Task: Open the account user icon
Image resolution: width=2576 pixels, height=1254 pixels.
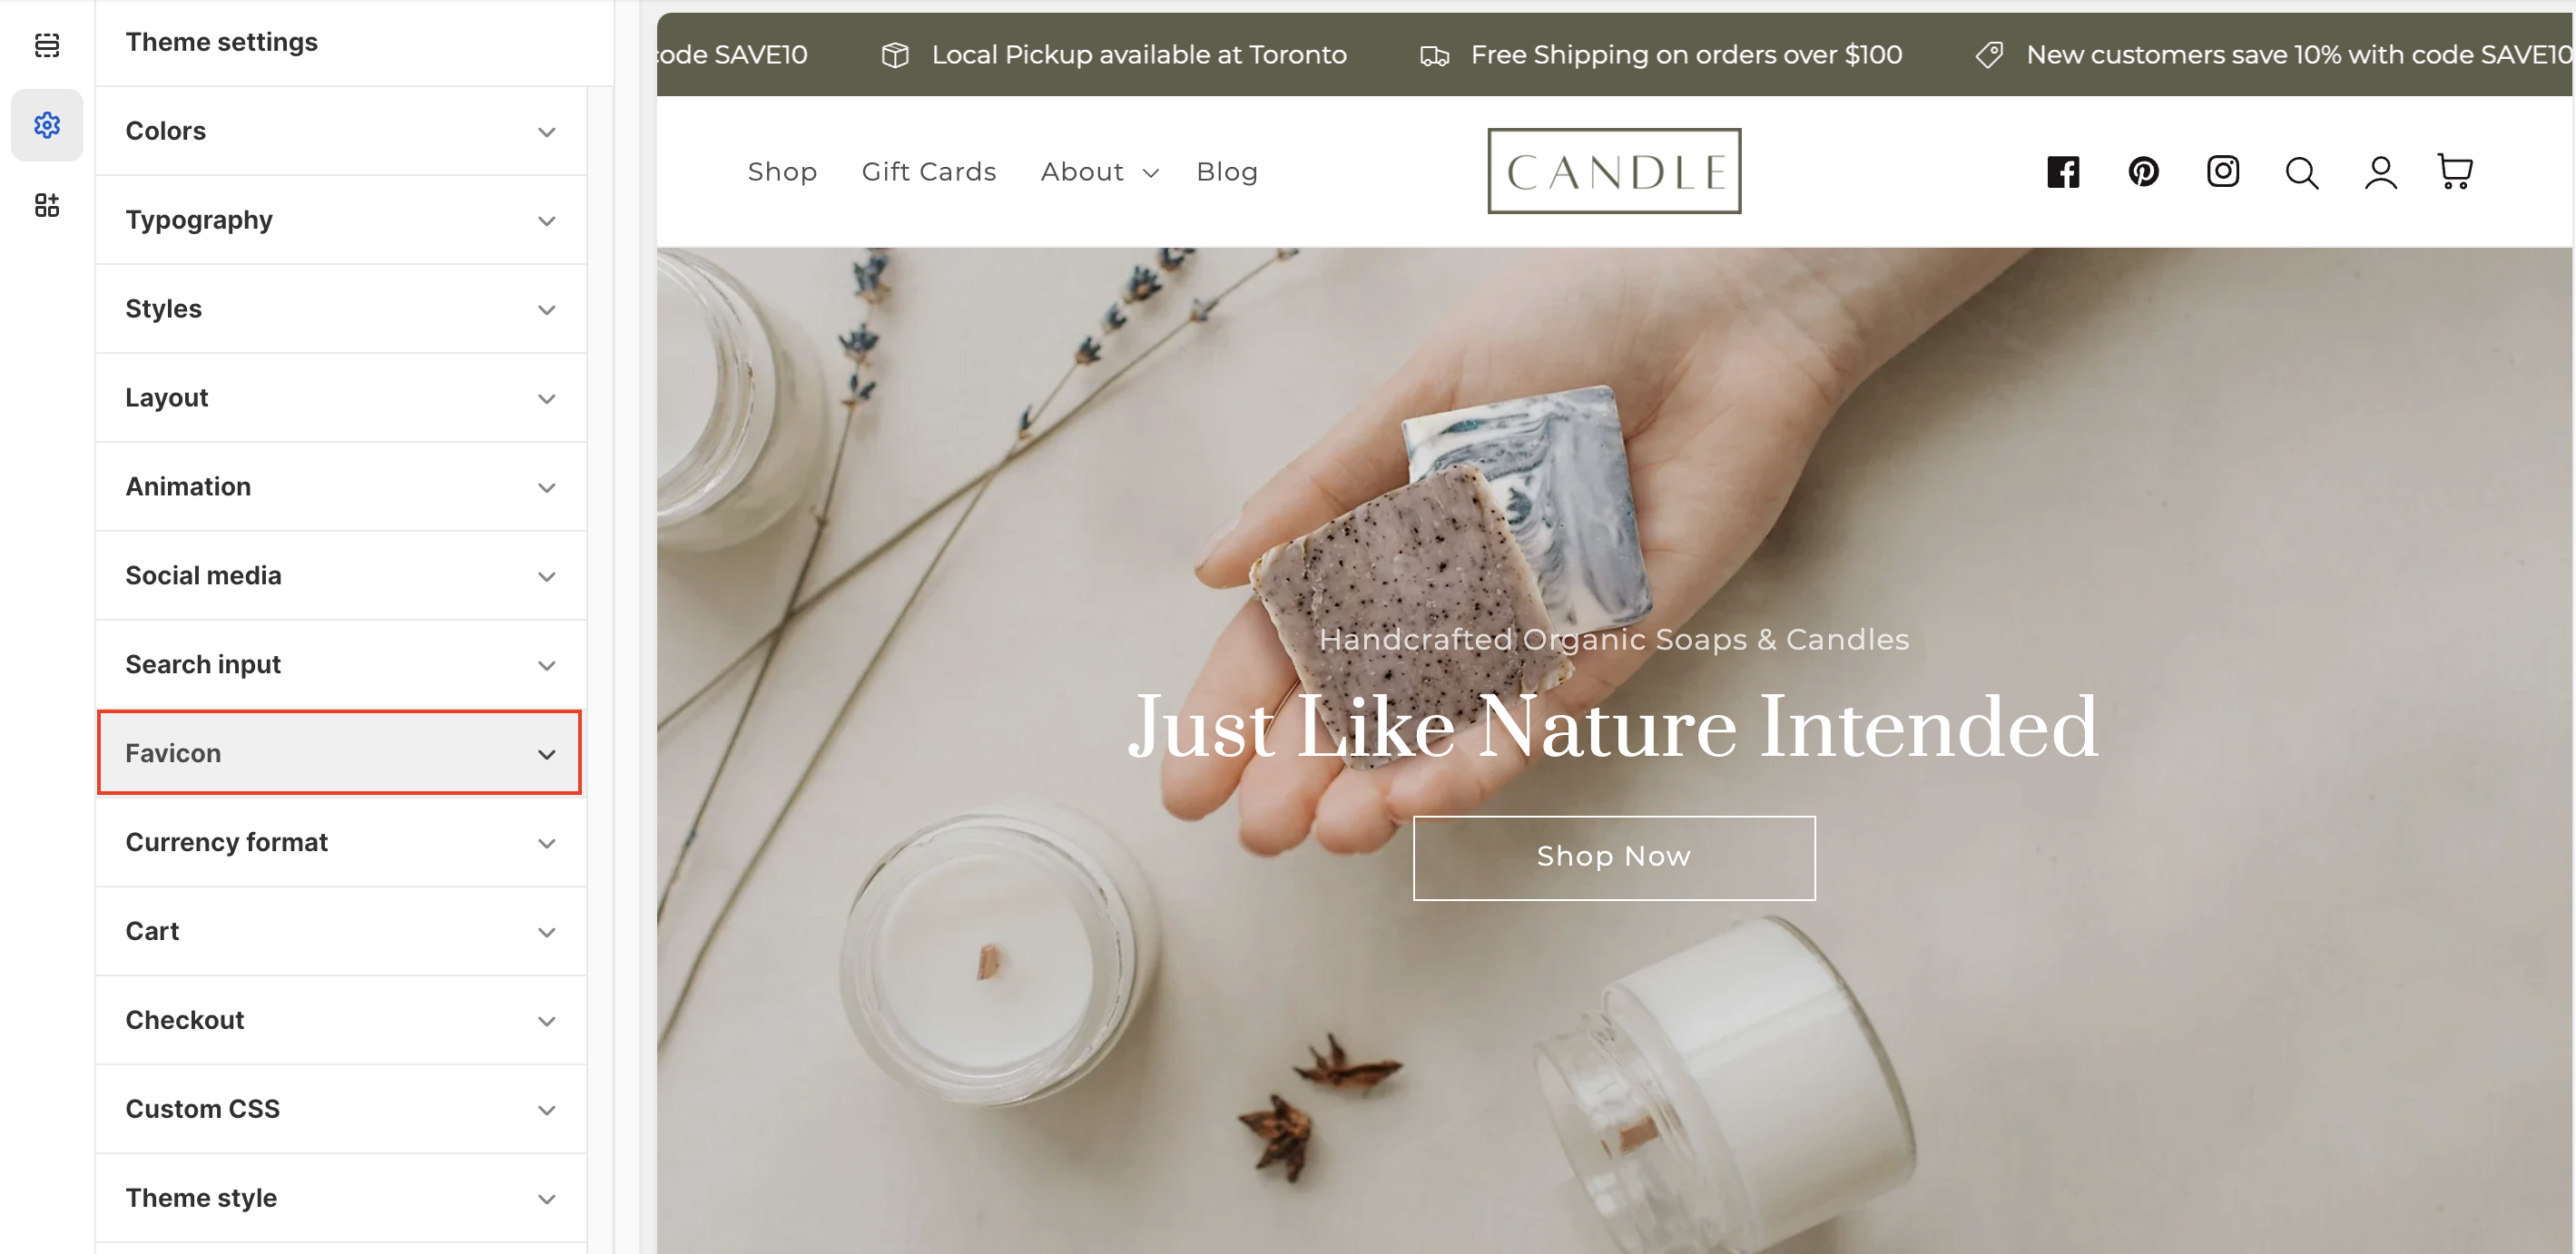Action: point(2380,173)
